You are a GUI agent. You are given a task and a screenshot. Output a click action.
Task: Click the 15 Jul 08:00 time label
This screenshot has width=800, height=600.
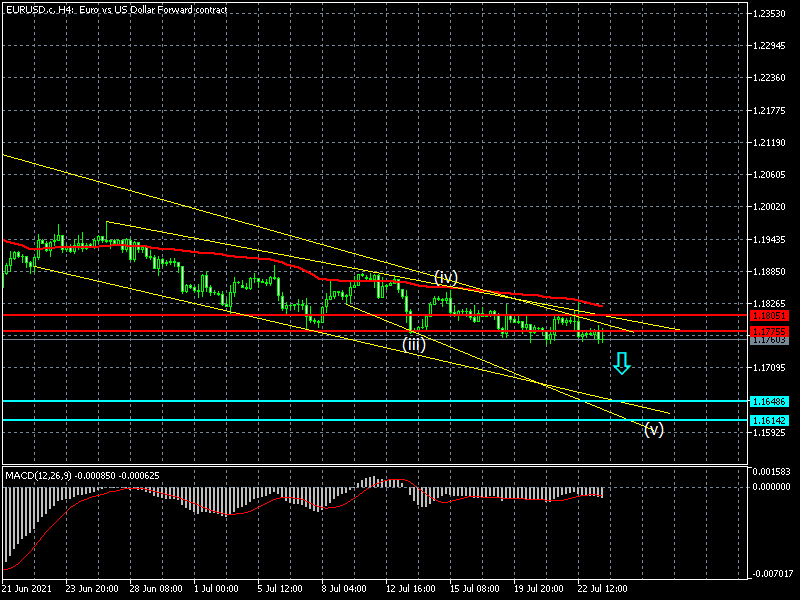(x=475, y=589)
